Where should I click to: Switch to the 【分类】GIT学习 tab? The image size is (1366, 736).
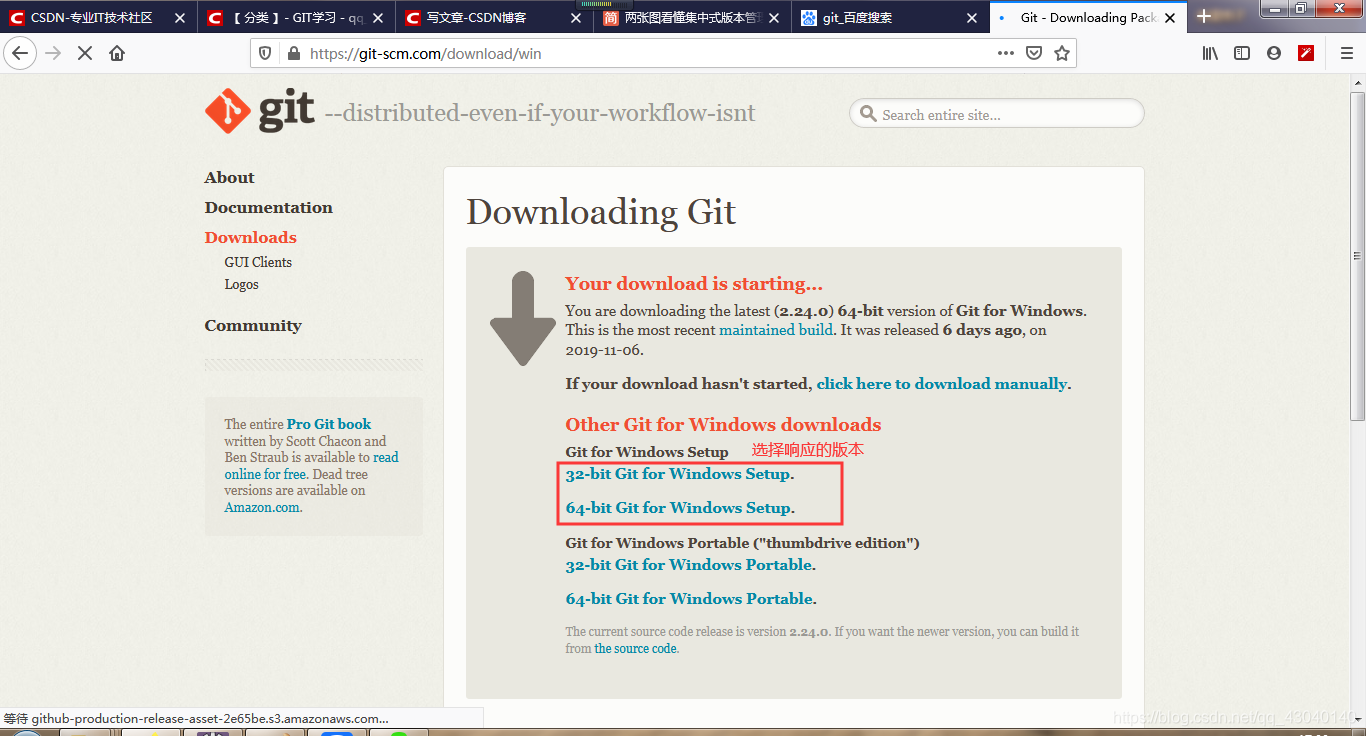click(x=295, y=18)
